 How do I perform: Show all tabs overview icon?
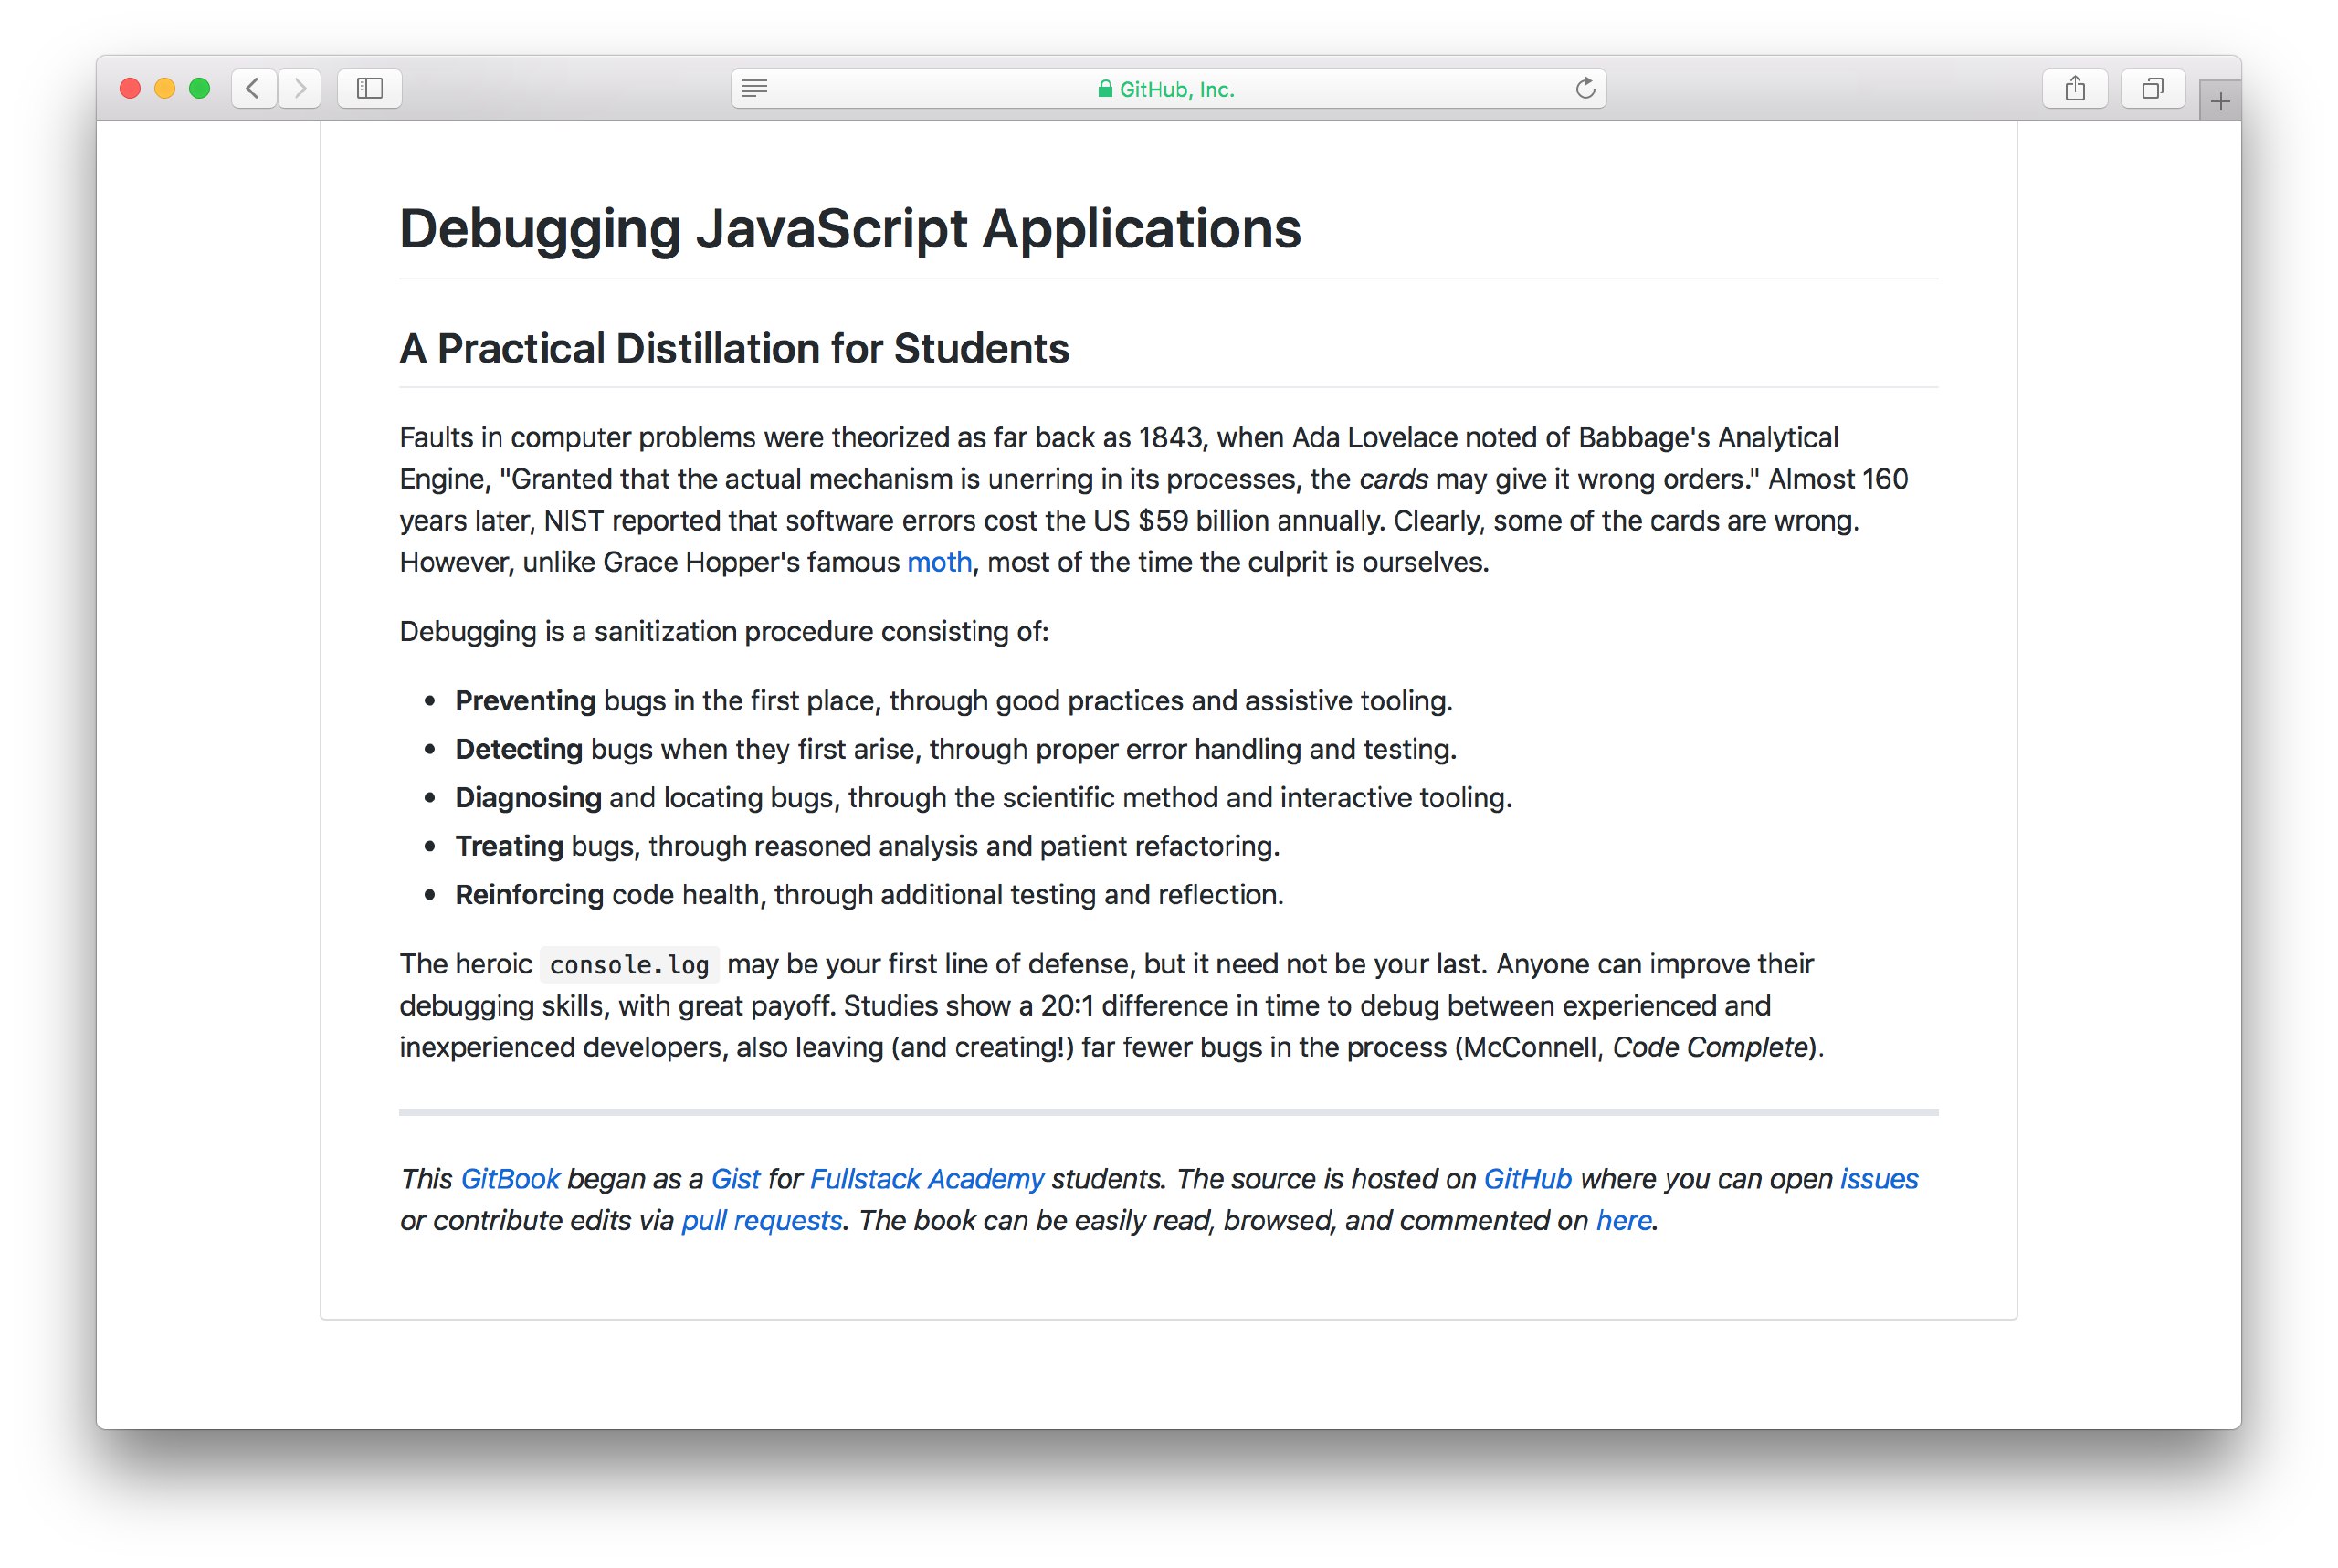click(x=2152, y=88)
